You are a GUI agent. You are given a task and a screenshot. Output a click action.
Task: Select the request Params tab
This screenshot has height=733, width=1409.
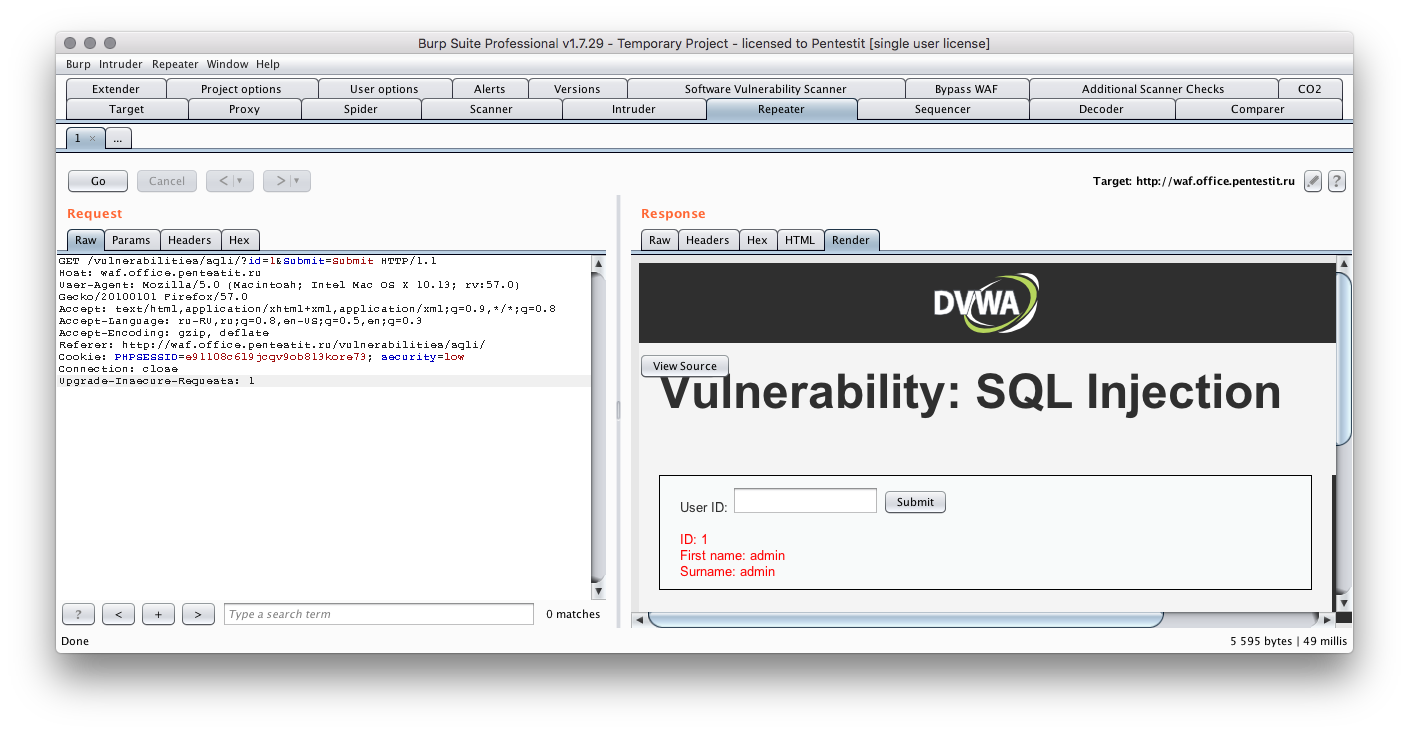tap(131, 240)
